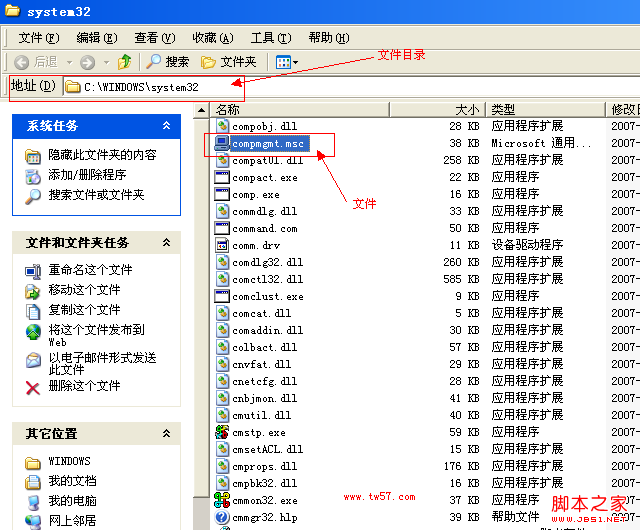The width and height of the screenshot is (640, 530).
Task: Open the 工具(T) menu
Action: [271, 38]
